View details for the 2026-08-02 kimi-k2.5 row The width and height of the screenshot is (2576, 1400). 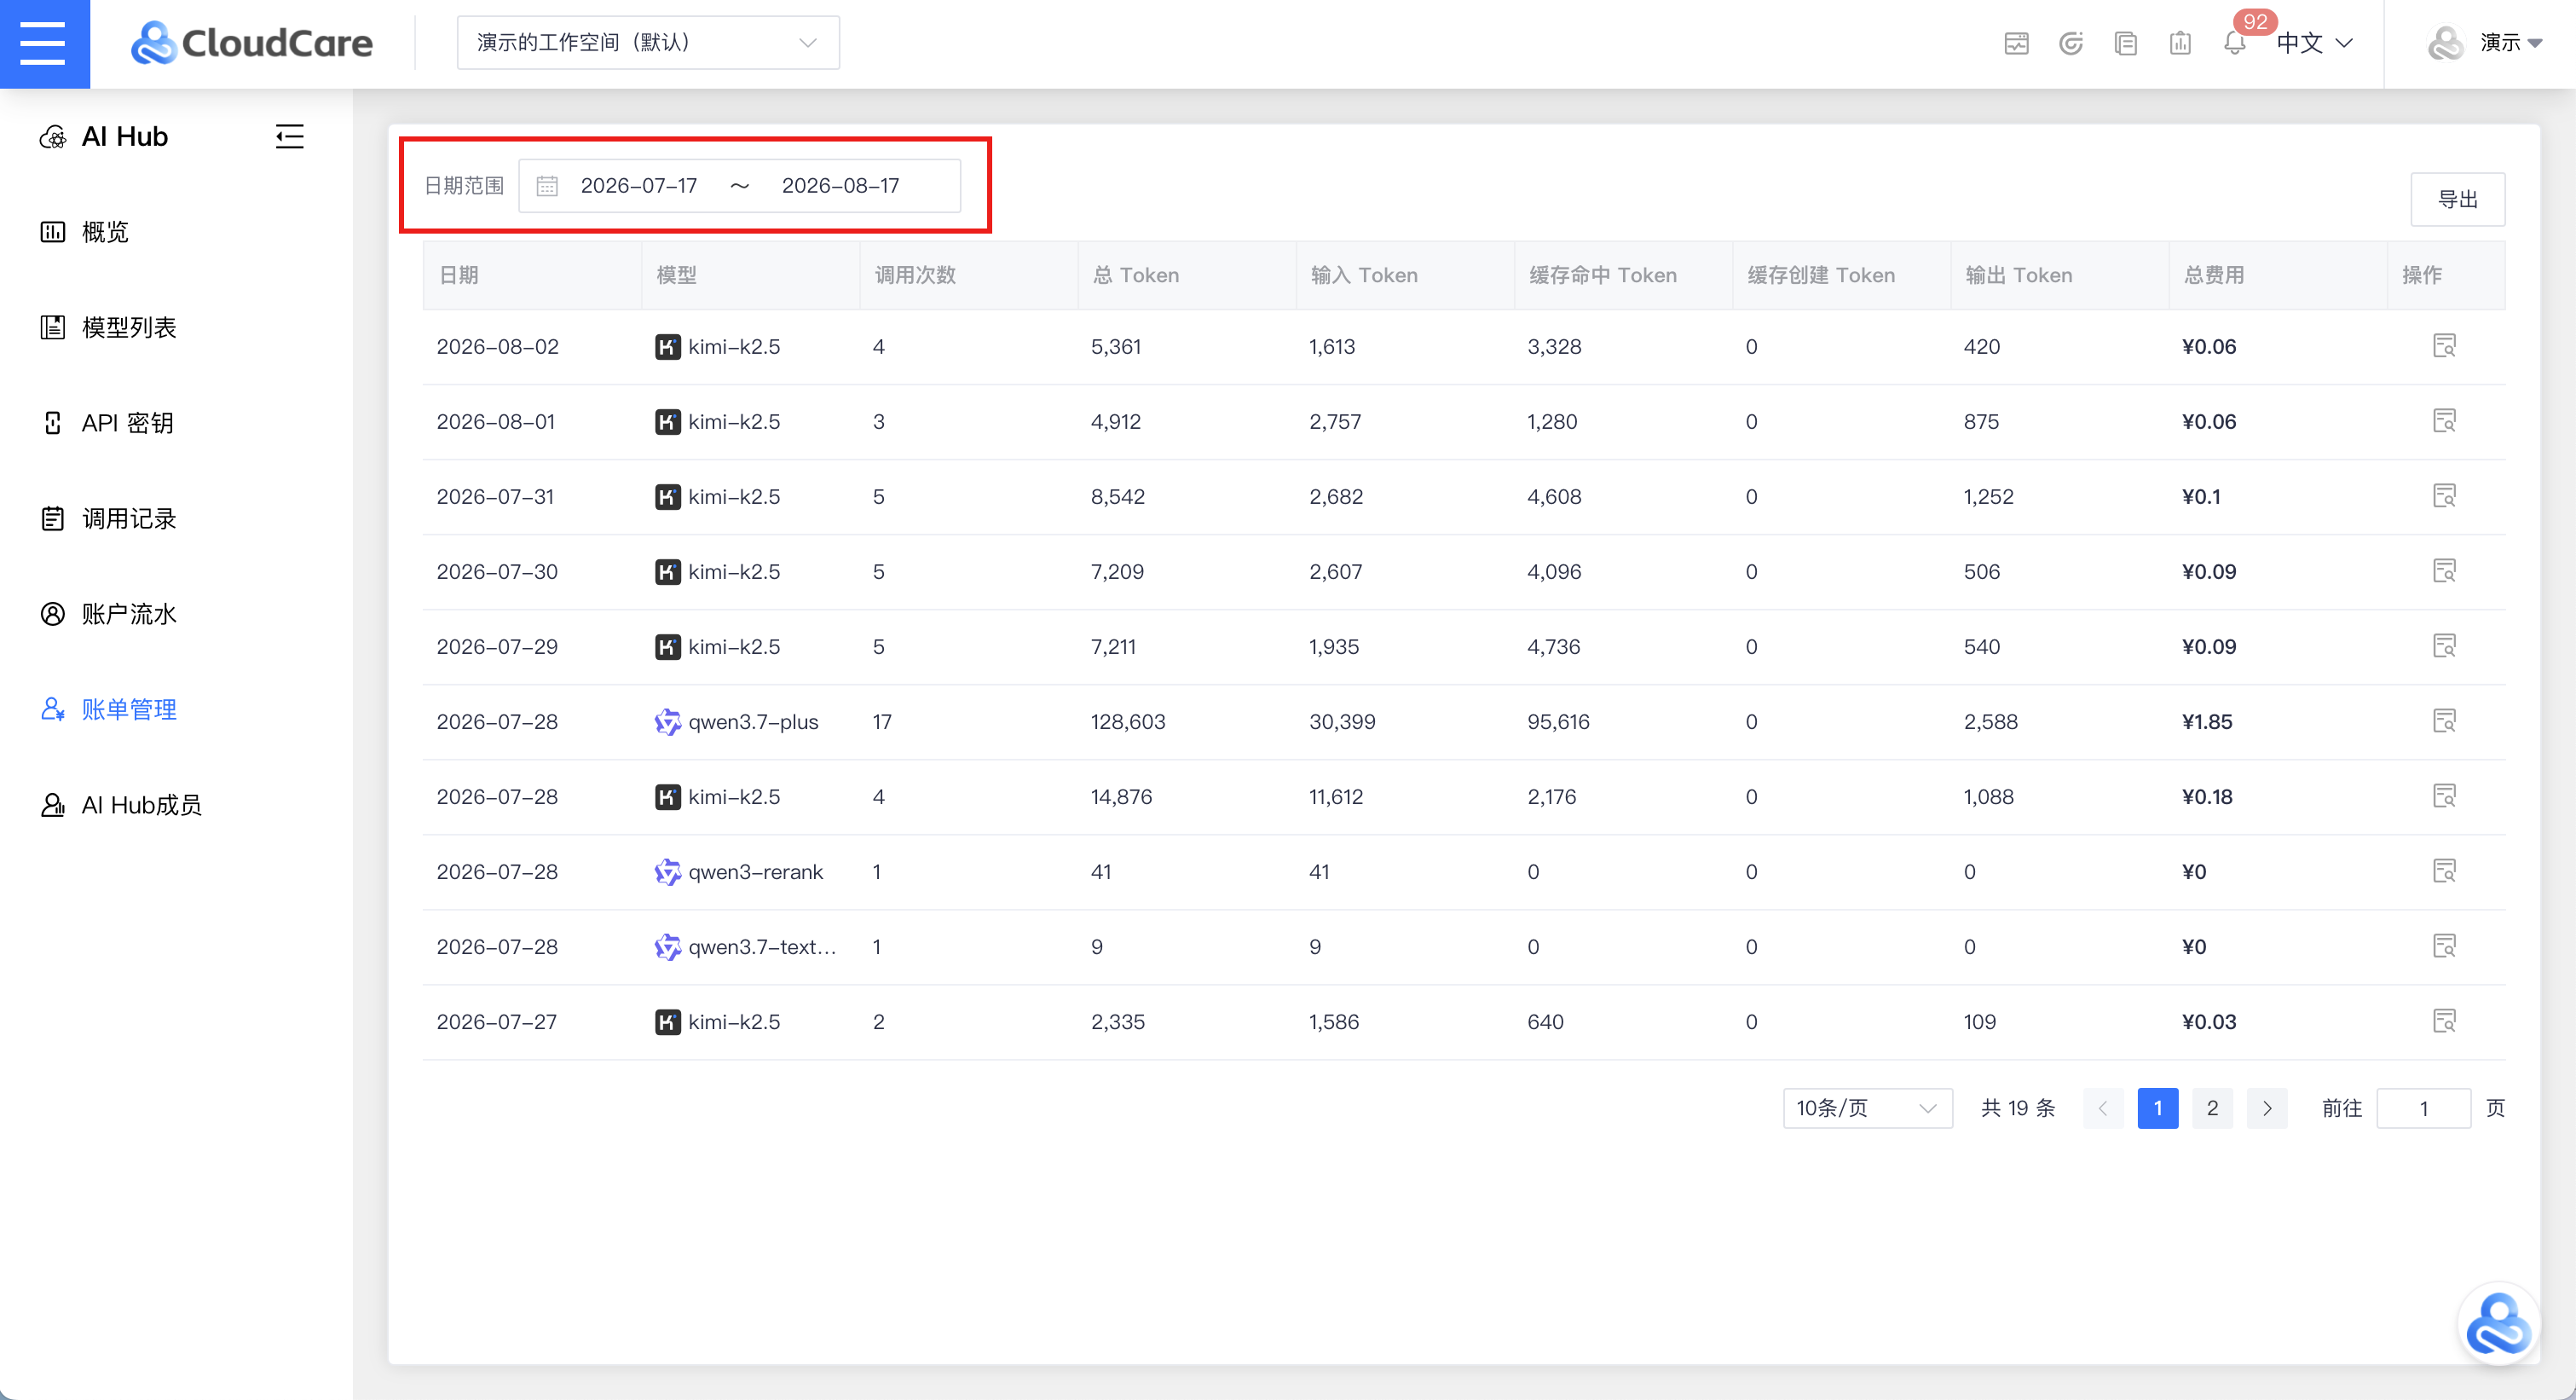tap(2444, 346)
